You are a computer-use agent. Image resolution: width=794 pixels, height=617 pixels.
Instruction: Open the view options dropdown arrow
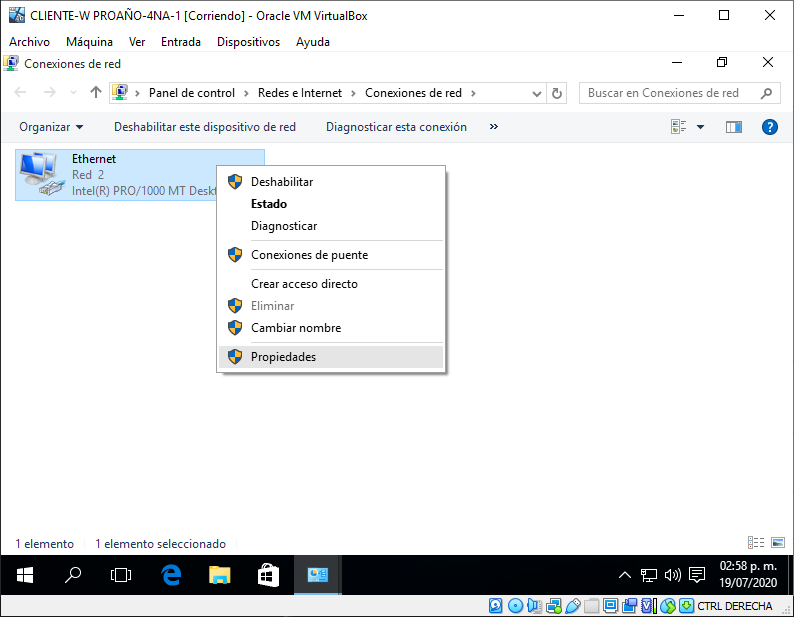coord(700,127)
